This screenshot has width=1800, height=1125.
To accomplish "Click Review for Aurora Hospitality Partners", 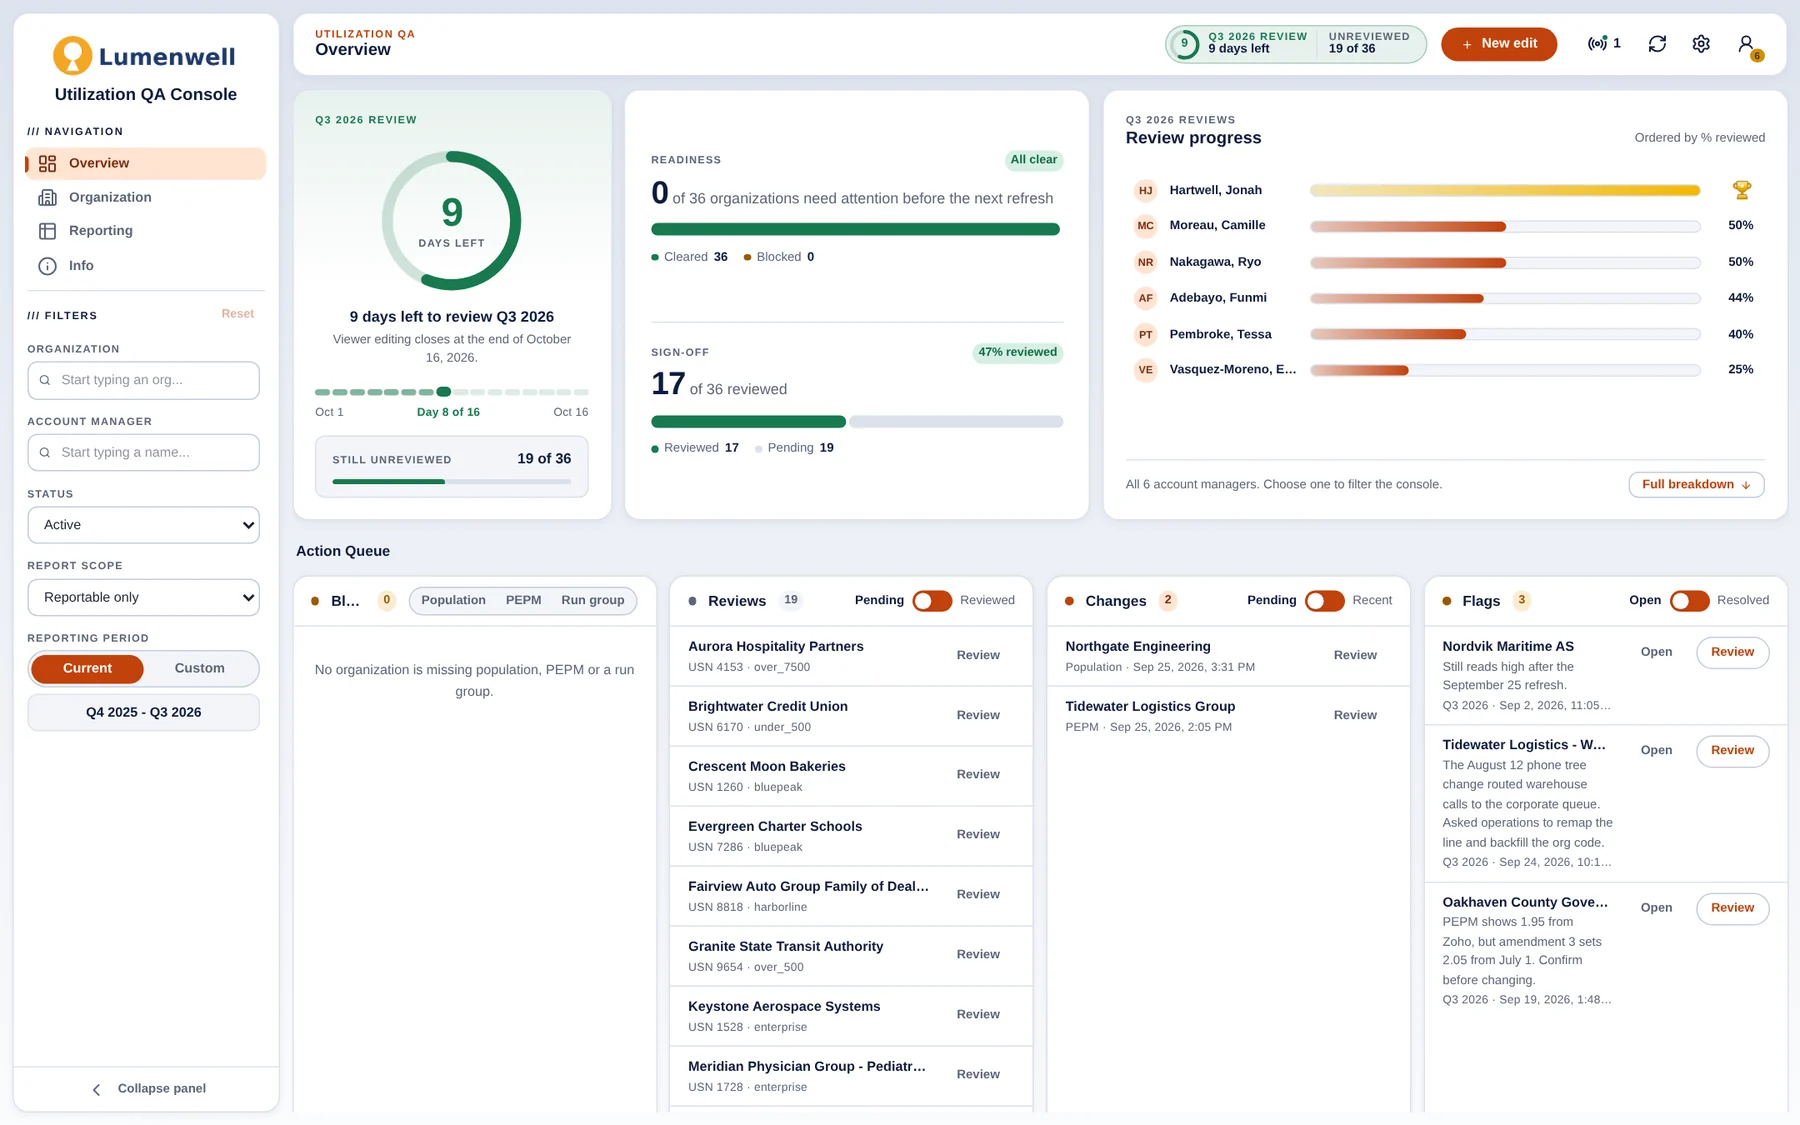I will 977,655.
